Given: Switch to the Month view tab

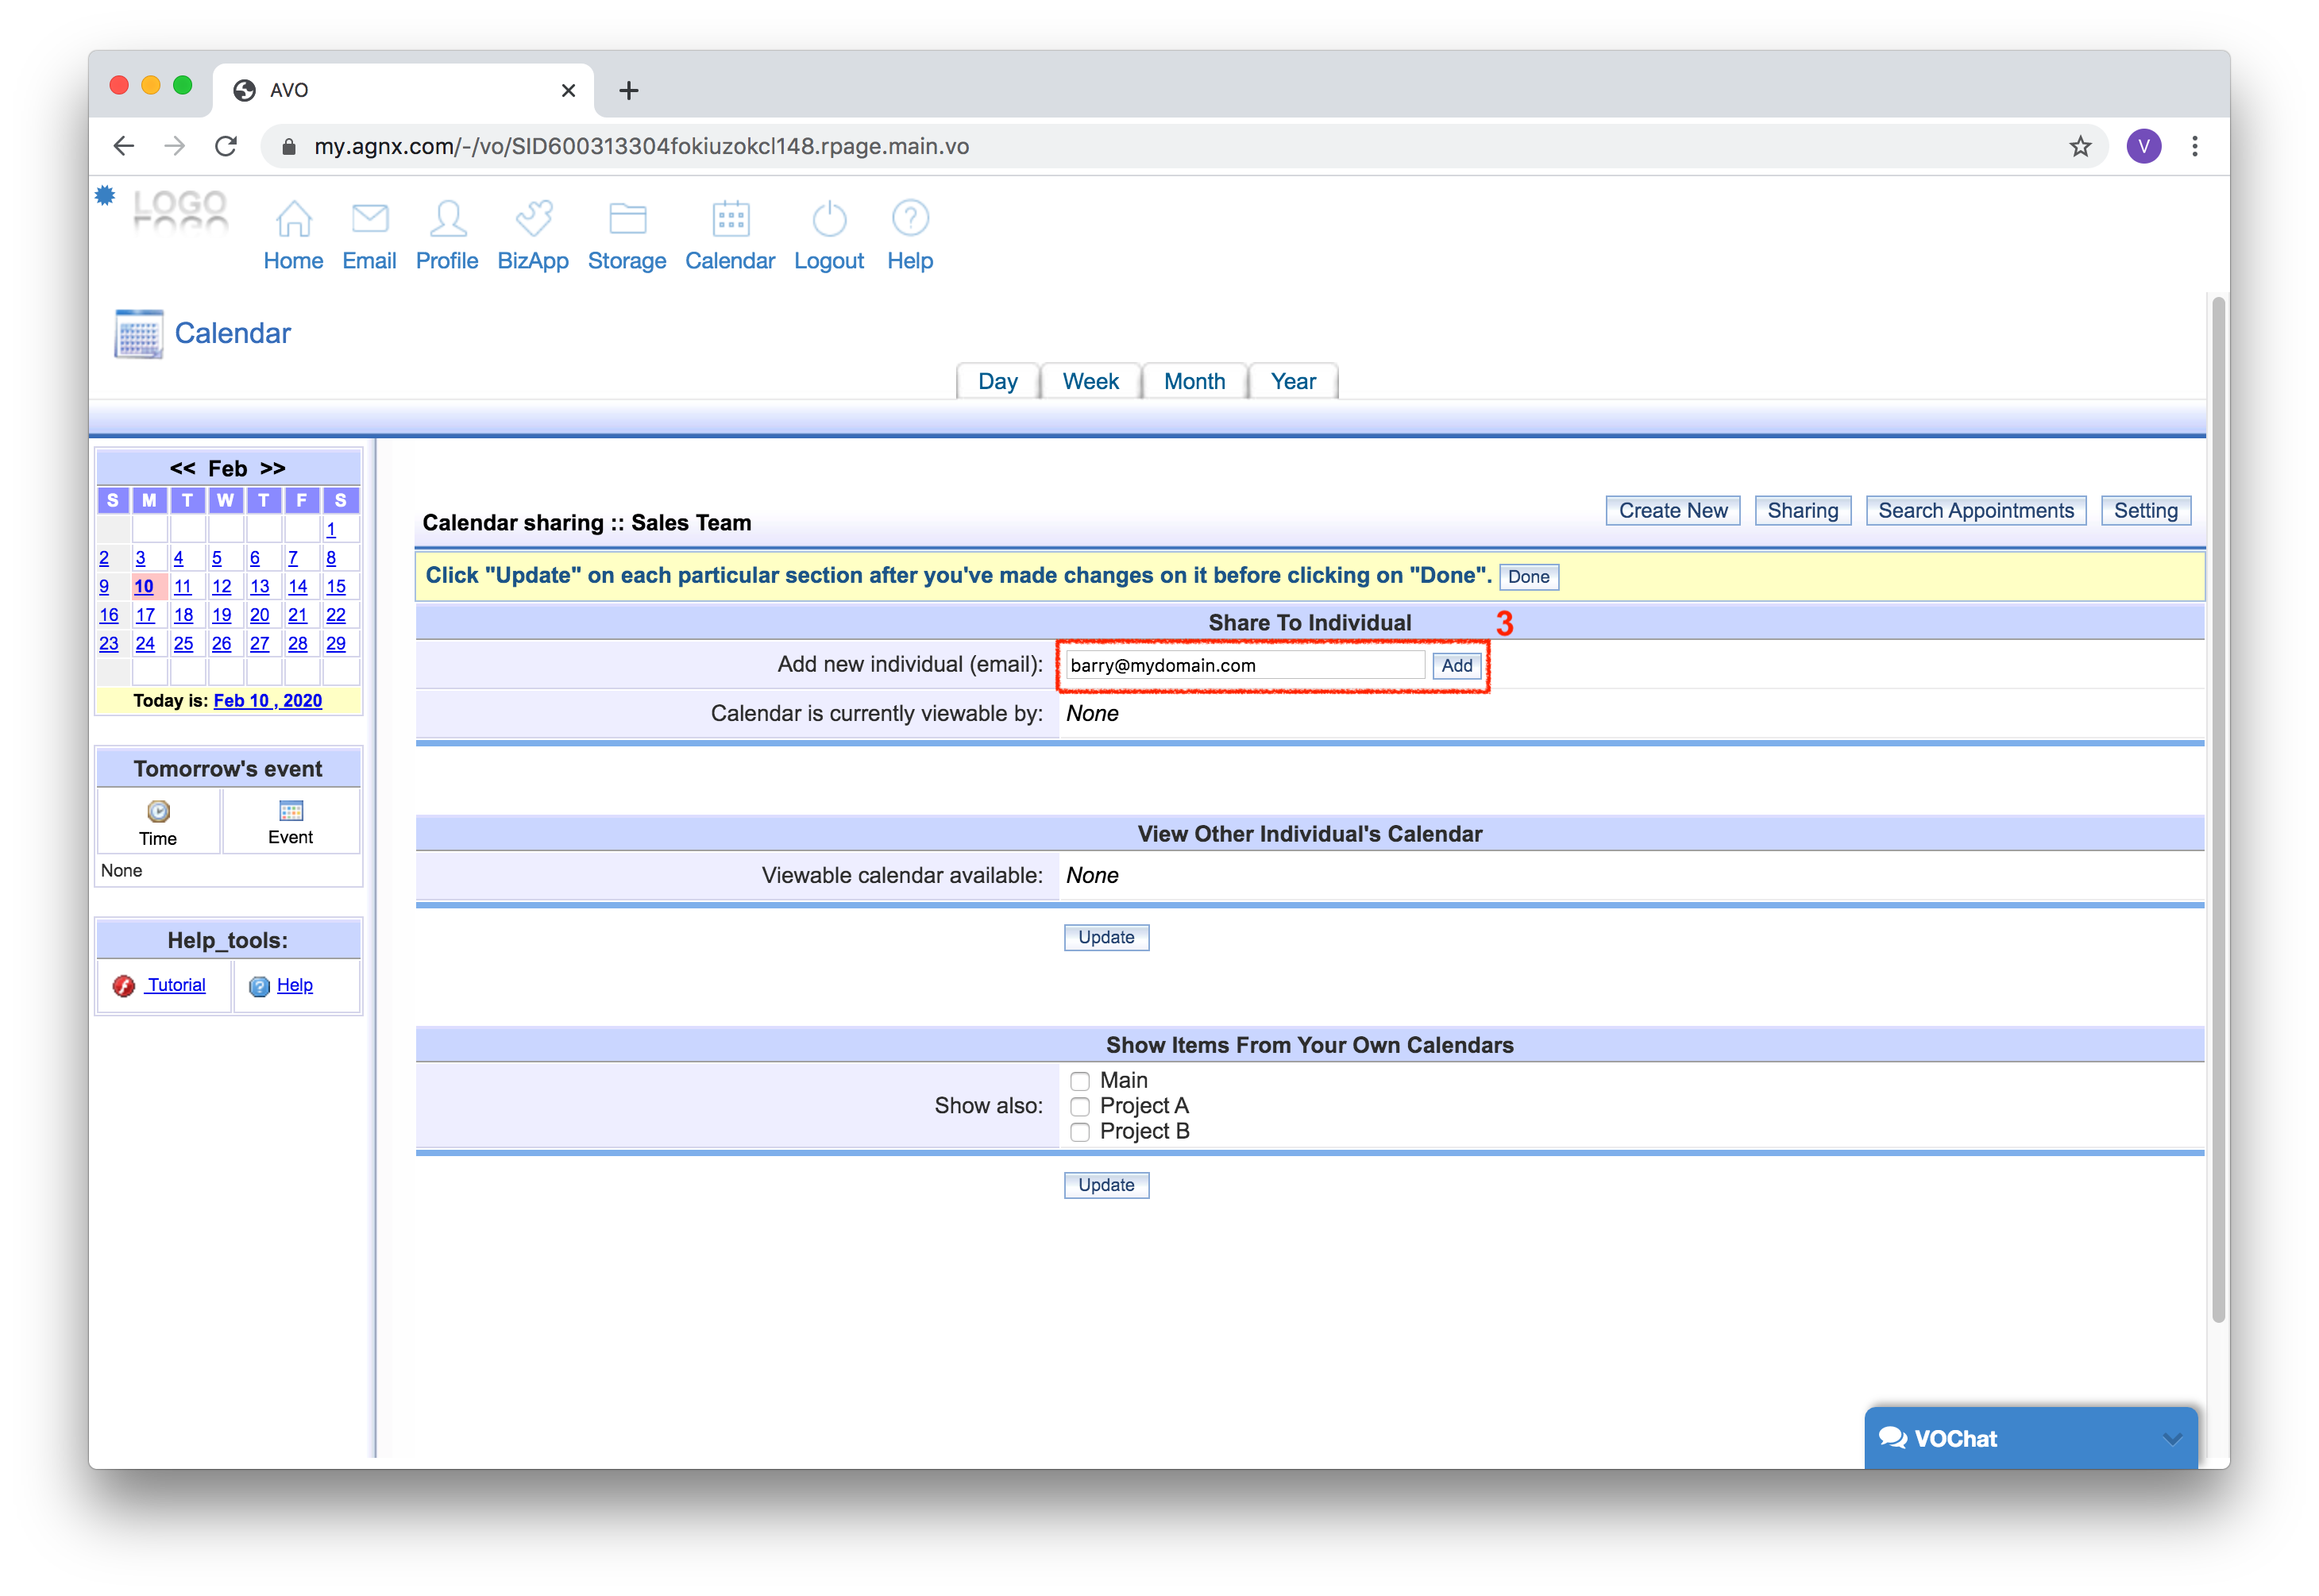Looking at the screenshot, I should 1194,382.
